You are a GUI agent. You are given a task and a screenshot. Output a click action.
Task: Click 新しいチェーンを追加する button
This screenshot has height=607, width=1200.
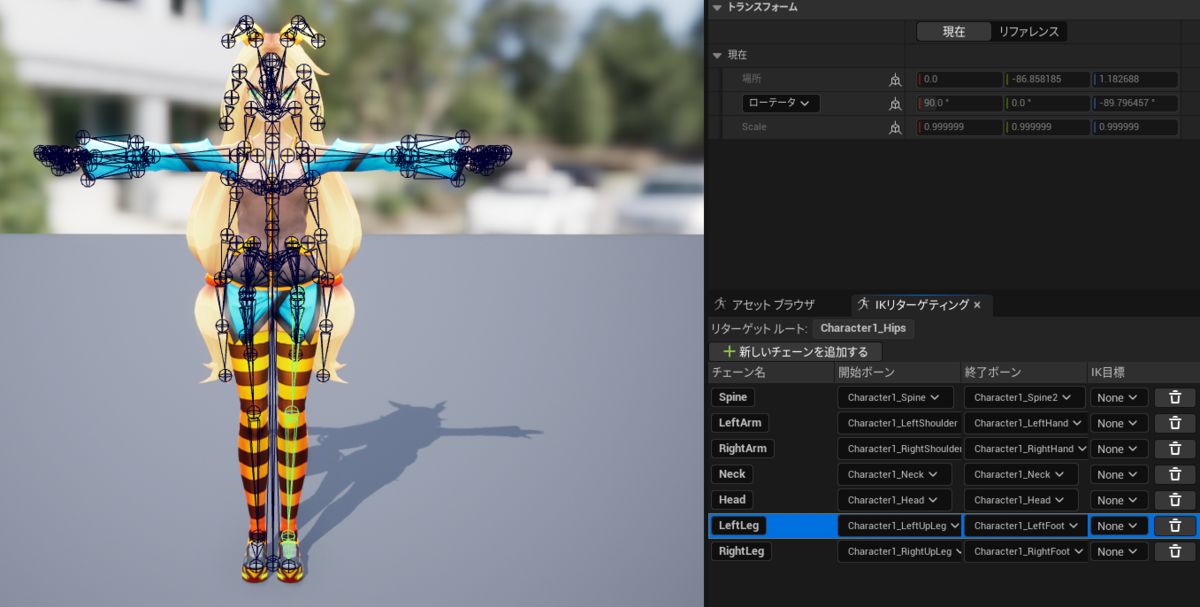796,352
